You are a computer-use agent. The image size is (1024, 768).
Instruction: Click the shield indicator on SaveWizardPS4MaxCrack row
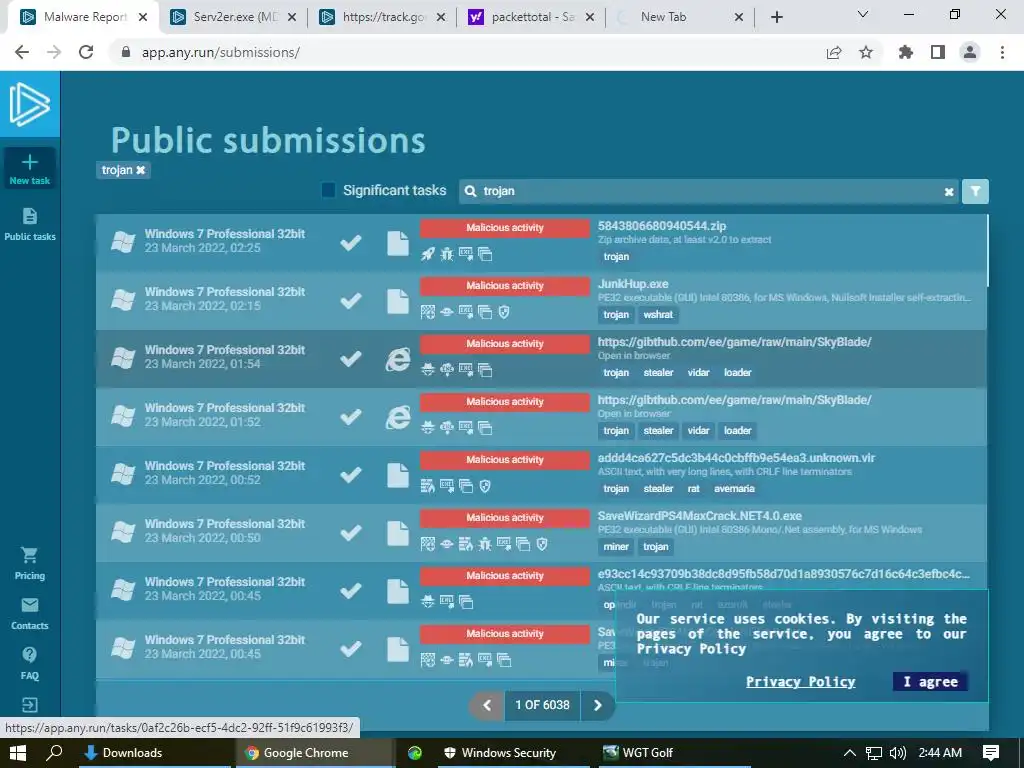pos(542,544)
